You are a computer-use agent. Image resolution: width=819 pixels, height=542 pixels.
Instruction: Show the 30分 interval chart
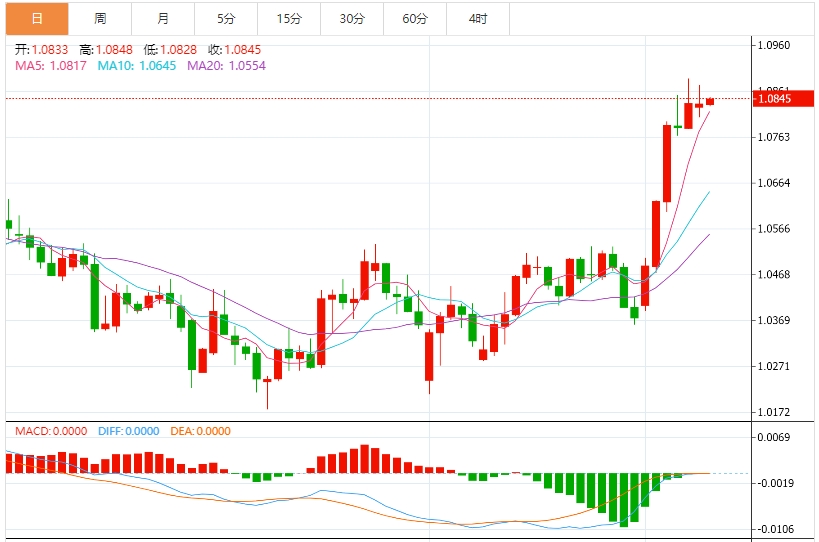pos(352,19)
